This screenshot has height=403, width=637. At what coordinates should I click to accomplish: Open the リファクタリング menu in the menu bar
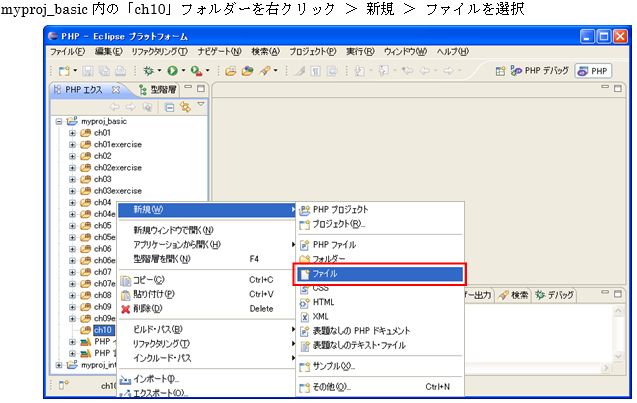158,50
